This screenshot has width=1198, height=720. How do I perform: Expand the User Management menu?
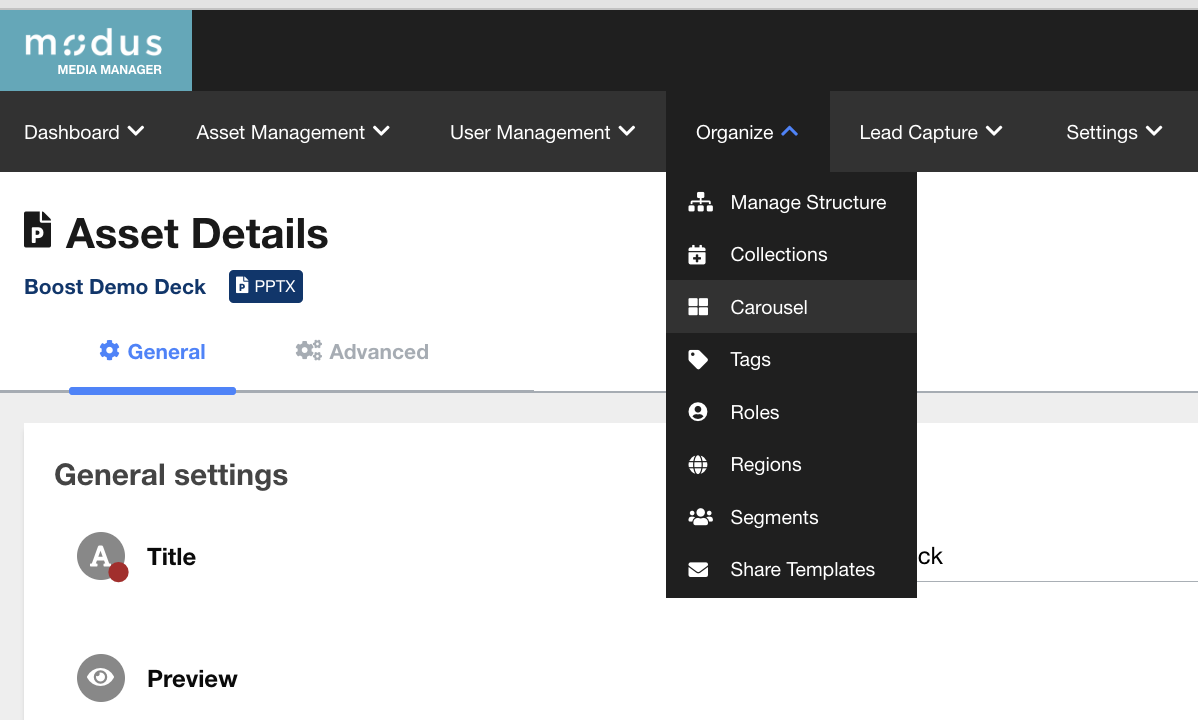pos(542,132)
